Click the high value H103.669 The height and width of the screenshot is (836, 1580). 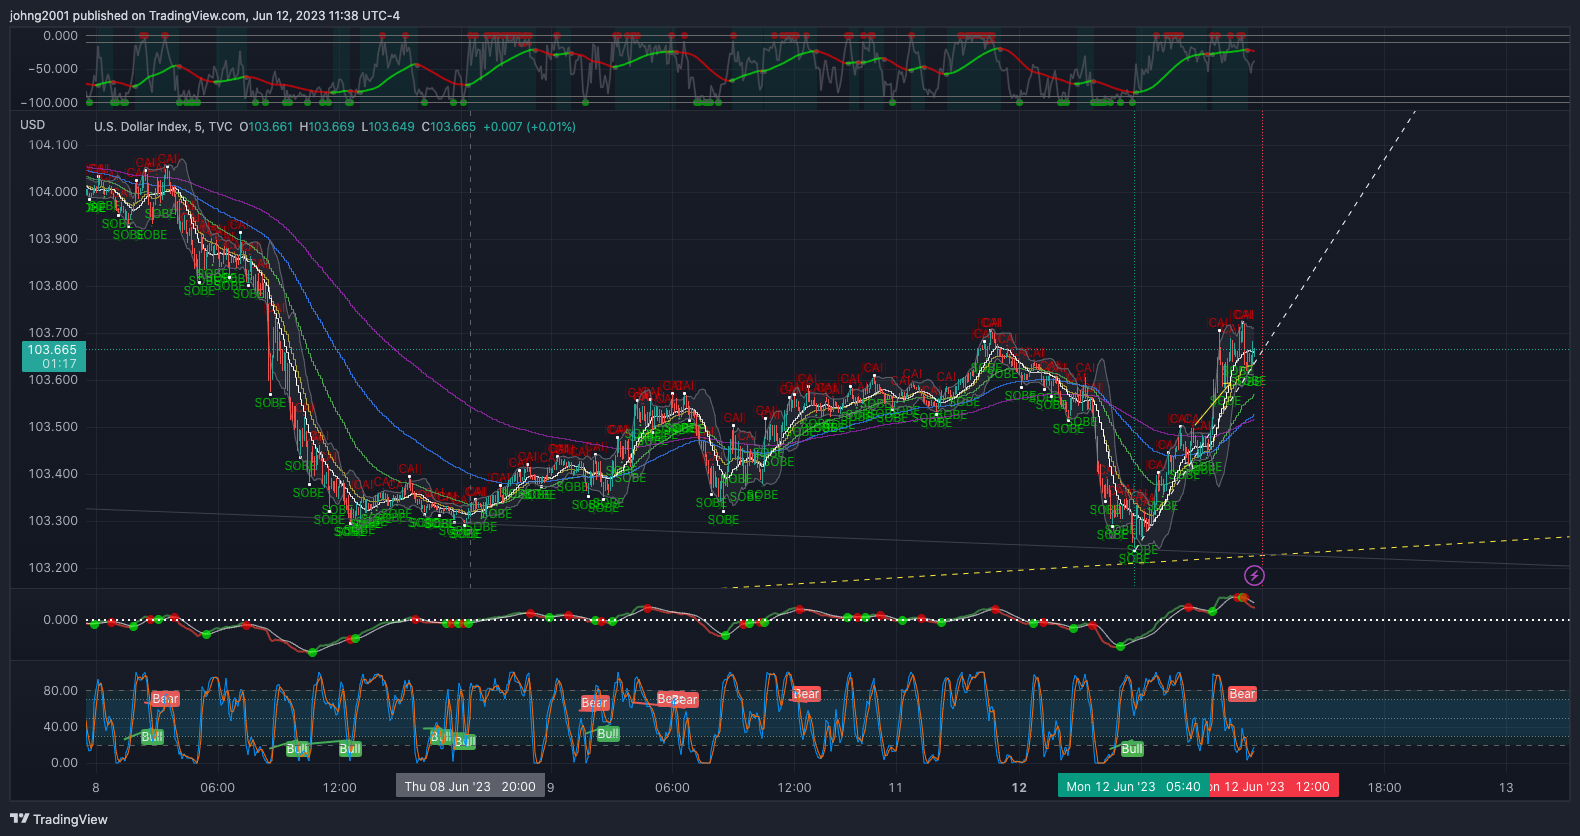click(x=327, y=127)
